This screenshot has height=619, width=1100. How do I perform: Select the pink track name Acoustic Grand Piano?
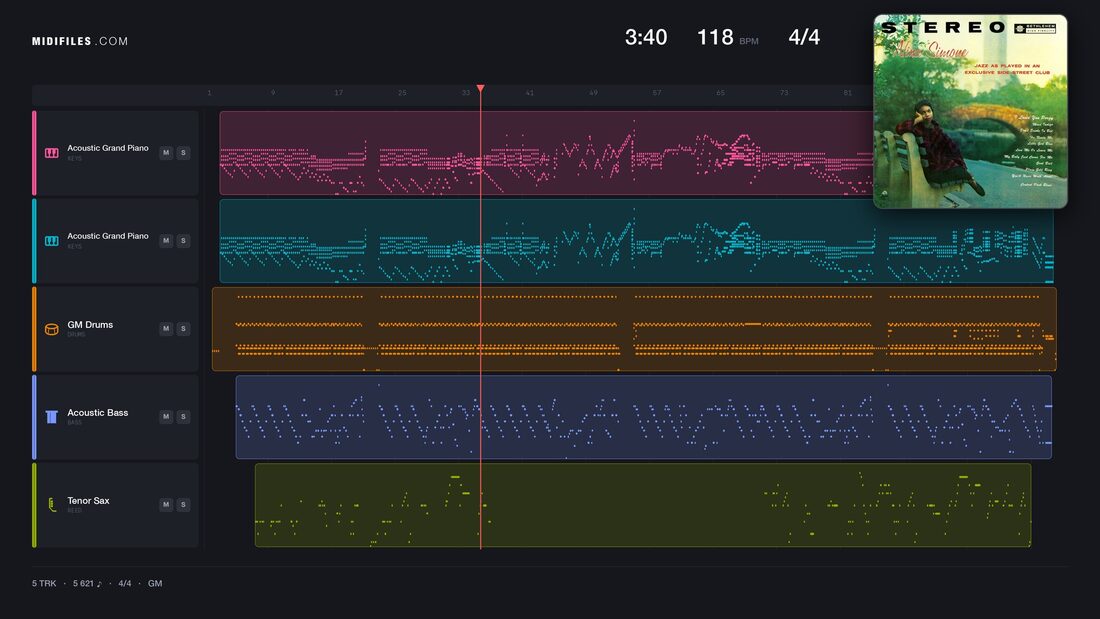tap(107, 148)
